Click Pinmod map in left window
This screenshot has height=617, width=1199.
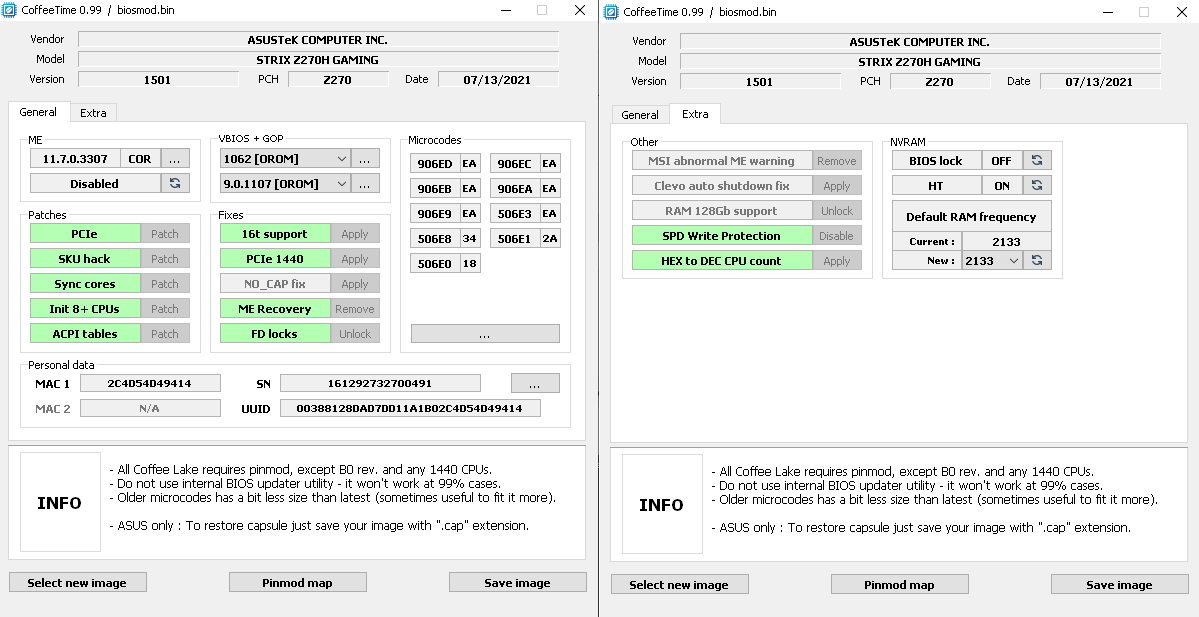tap(297, 583)
